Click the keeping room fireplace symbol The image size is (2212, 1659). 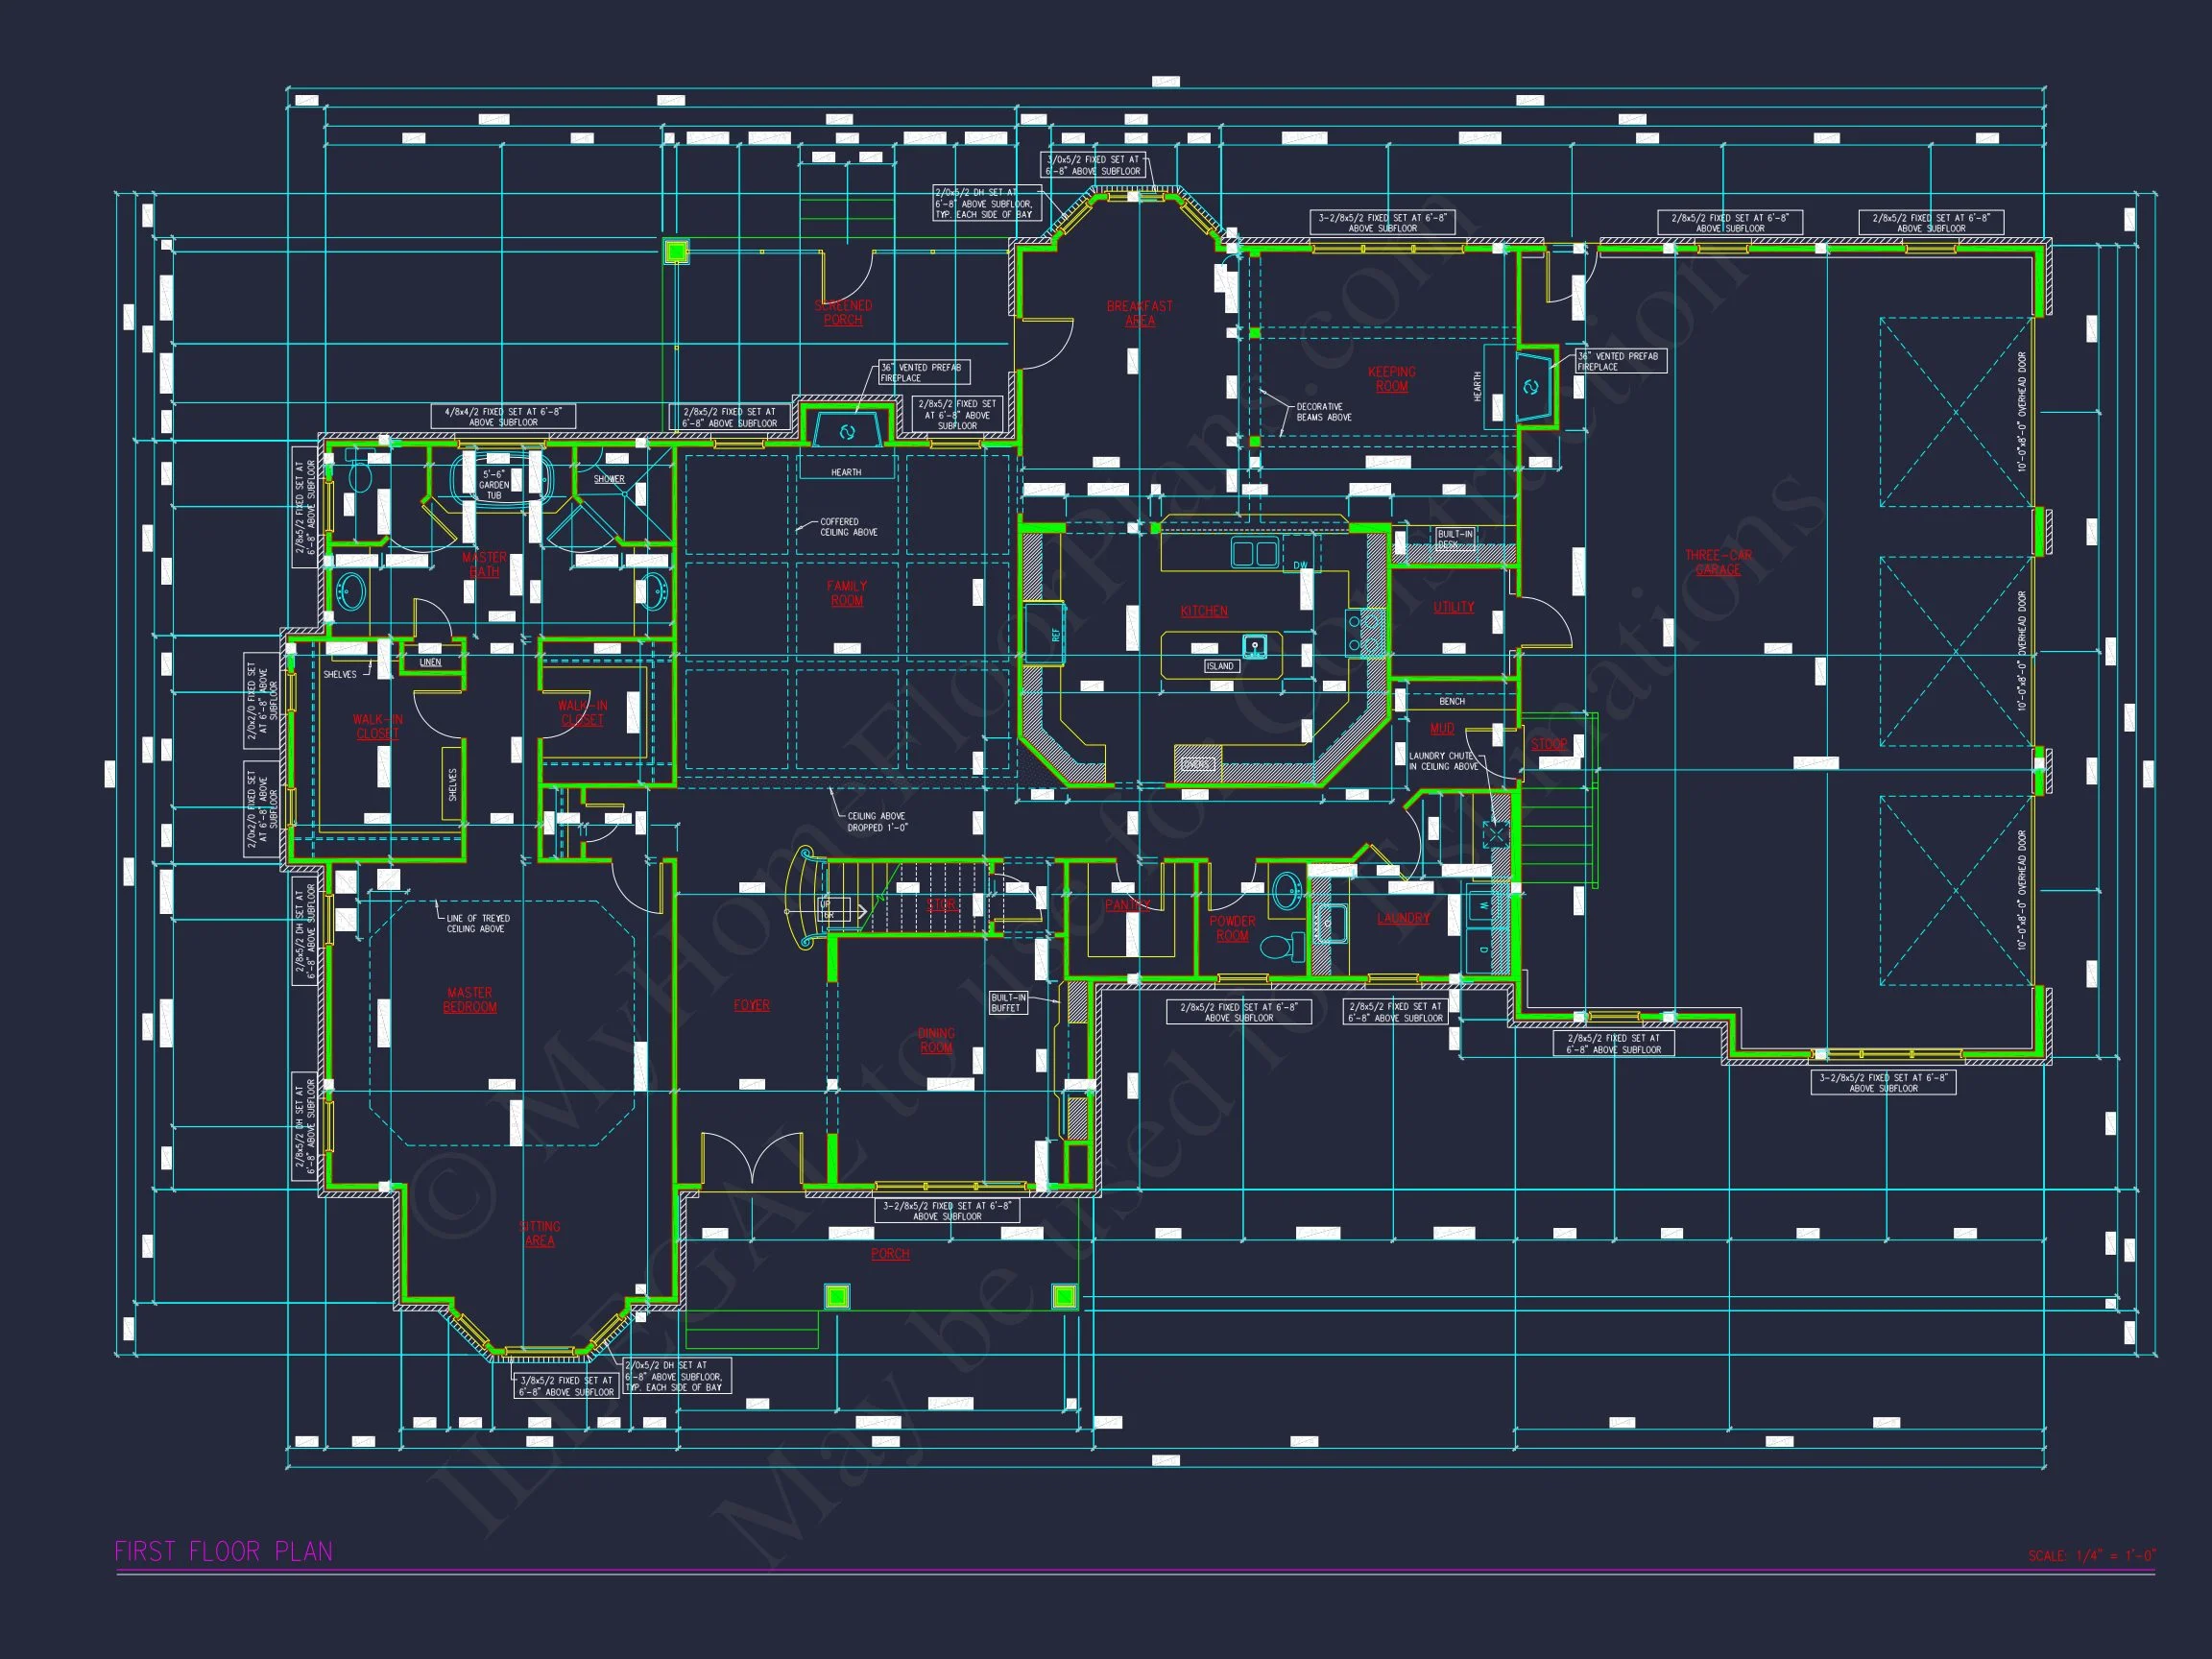[1531, 387]
